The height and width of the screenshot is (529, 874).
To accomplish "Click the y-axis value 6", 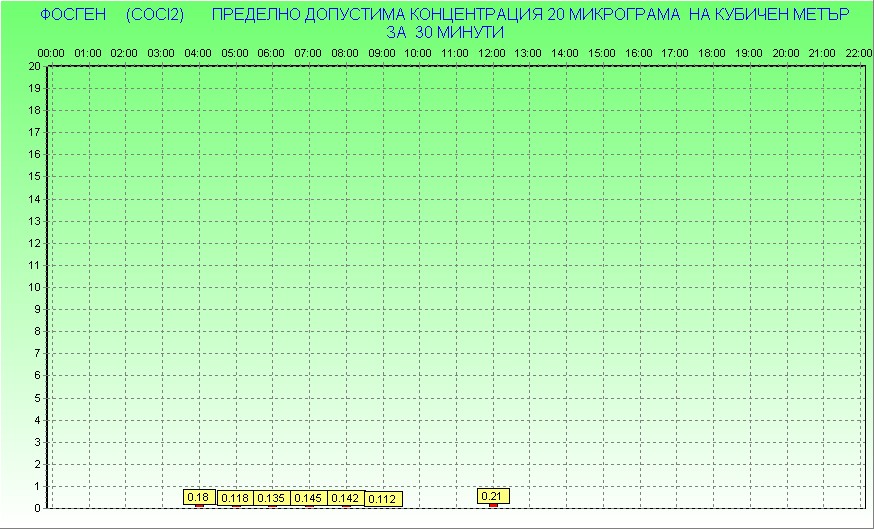I will 37,376.
